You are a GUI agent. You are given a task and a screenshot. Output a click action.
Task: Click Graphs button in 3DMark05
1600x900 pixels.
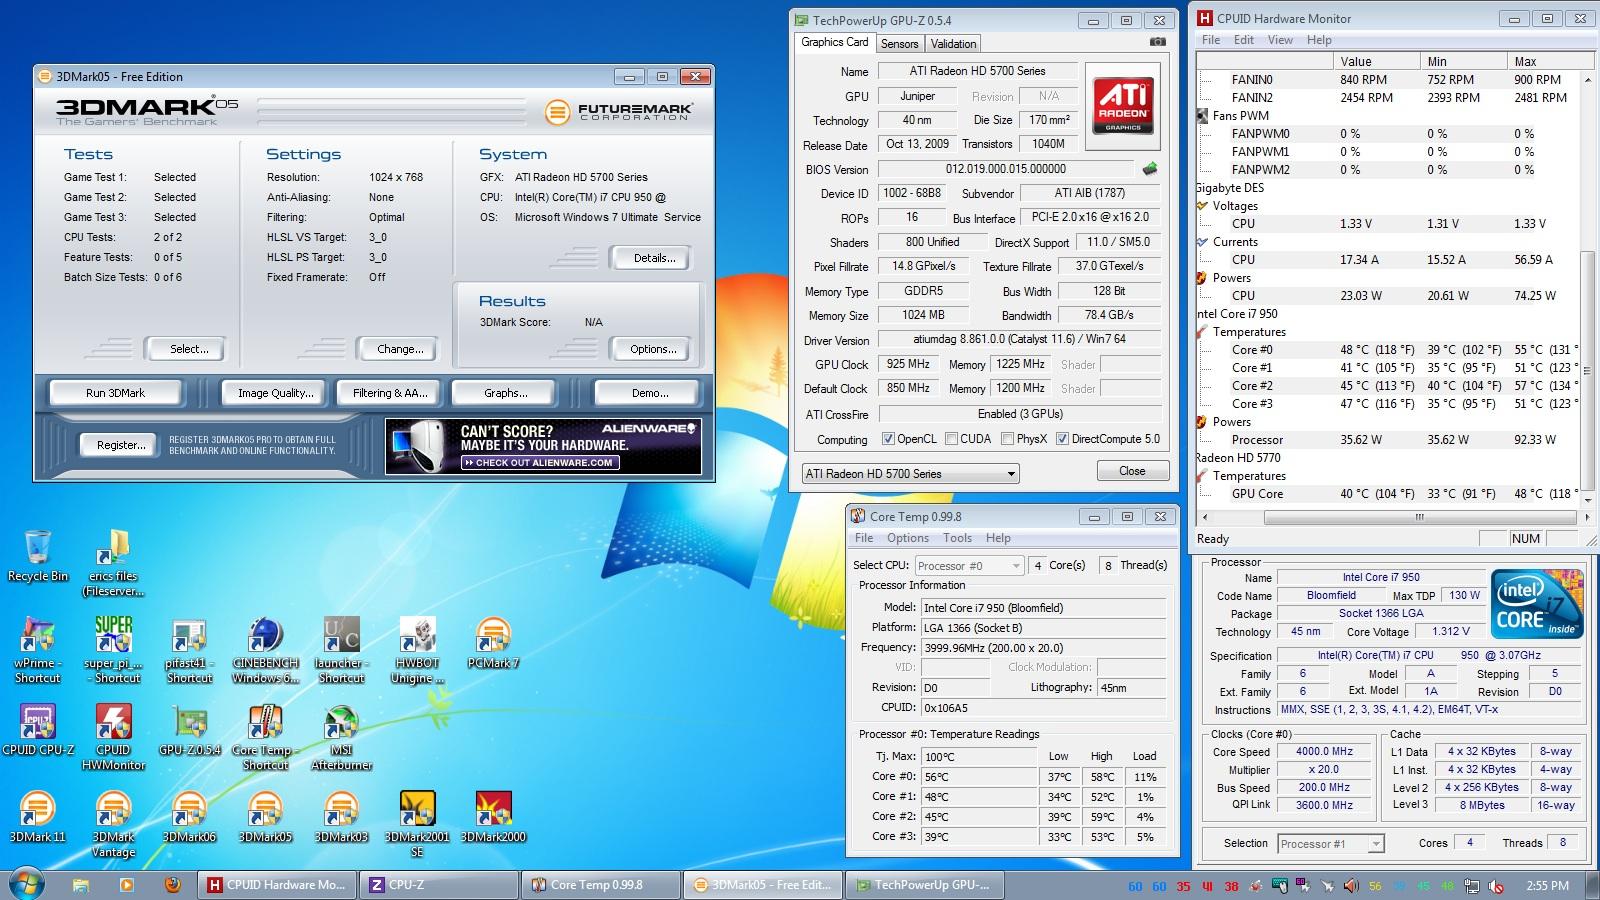pos(506,393)
